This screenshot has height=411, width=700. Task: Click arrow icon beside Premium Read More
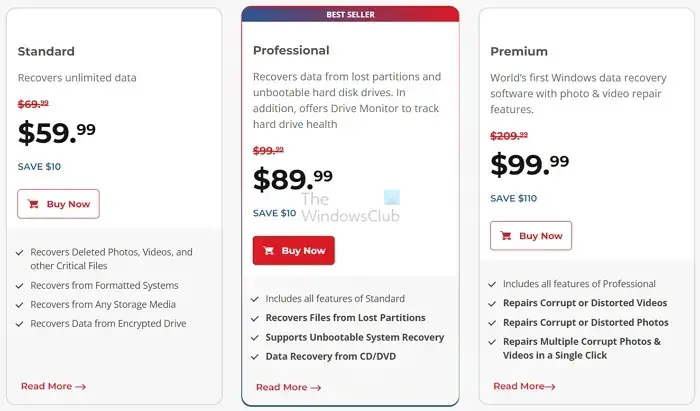coord(550,387)
